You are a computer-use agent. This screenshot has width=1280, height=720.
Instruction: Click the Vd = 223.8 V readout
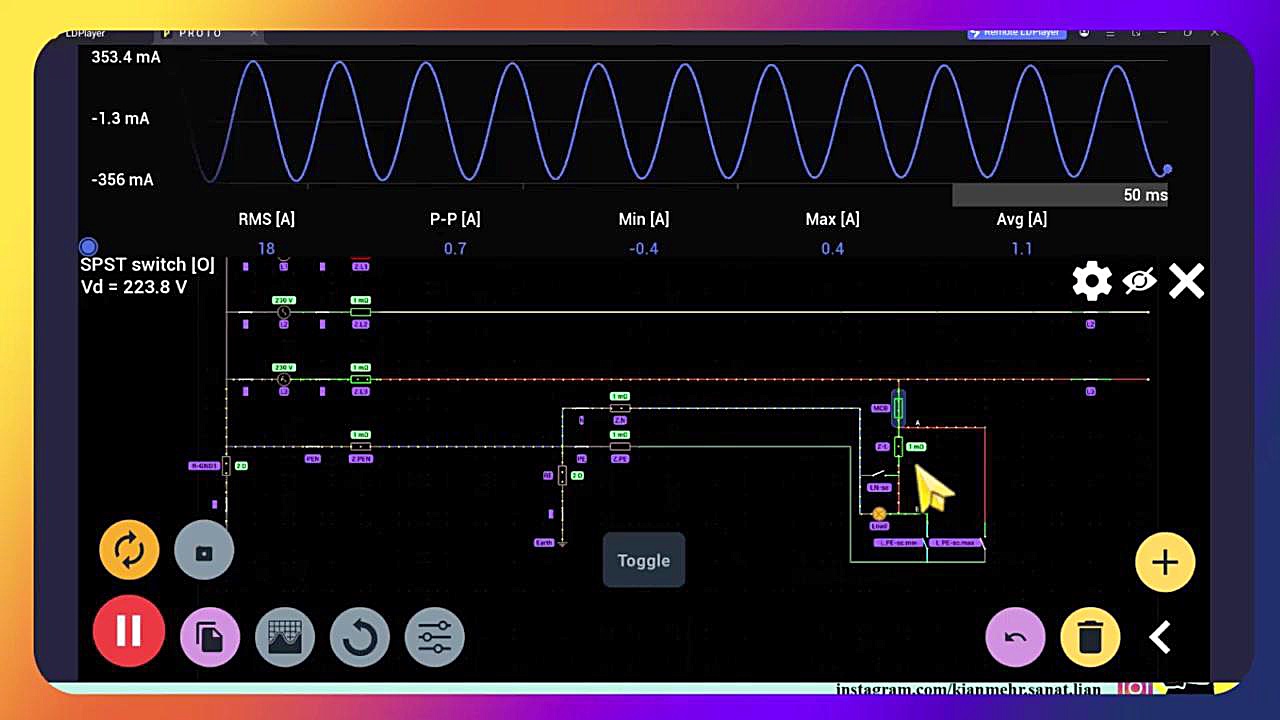(x=134, y=287)
